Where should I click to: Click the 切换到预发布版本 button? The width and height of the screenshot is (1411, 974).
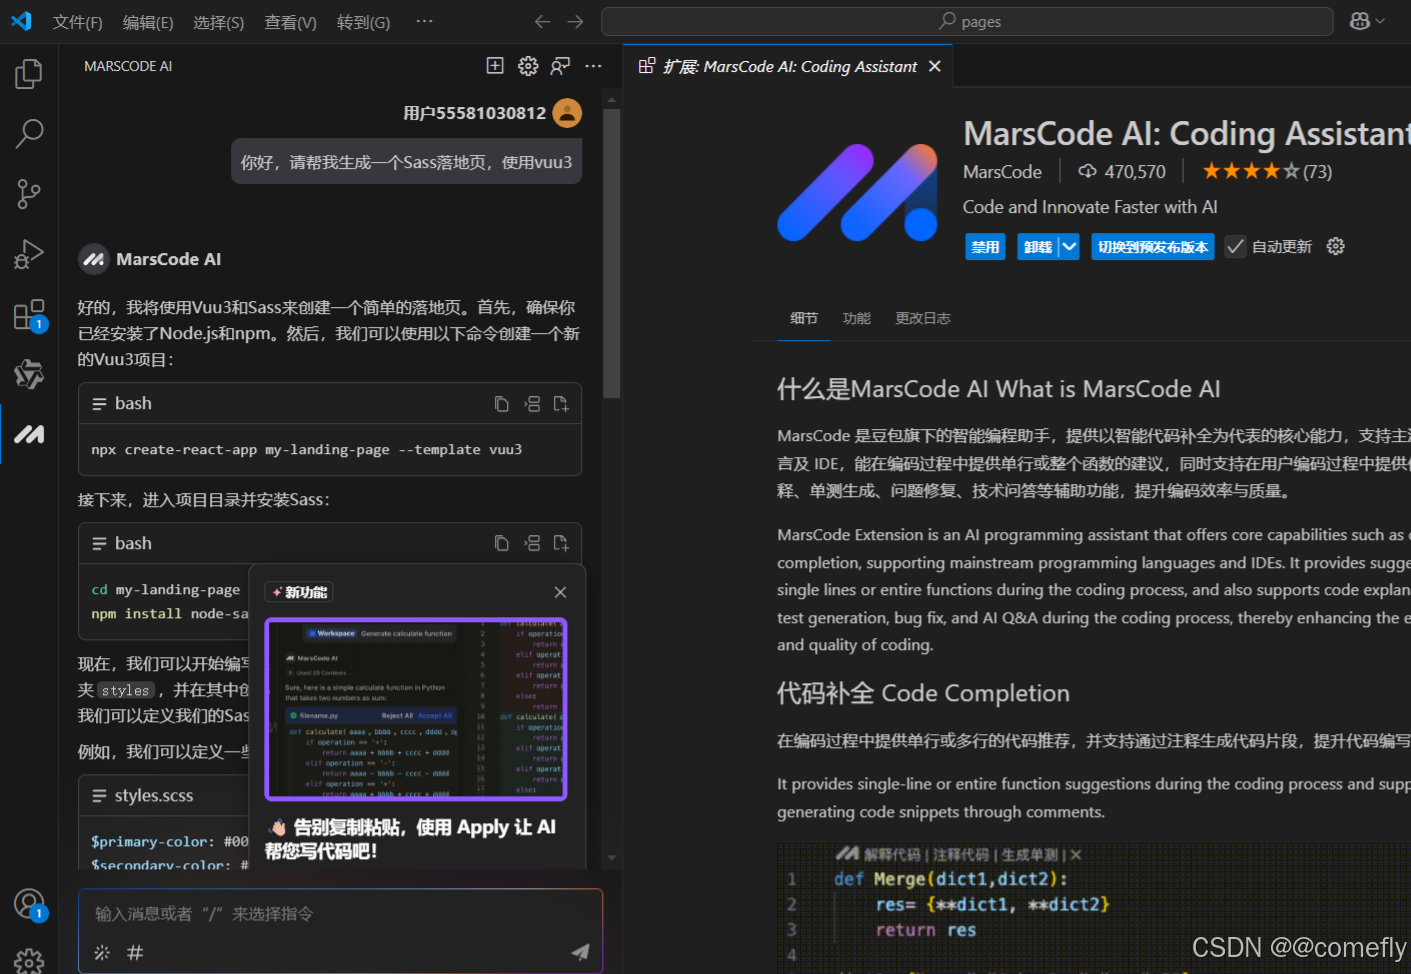[1152, 247]
